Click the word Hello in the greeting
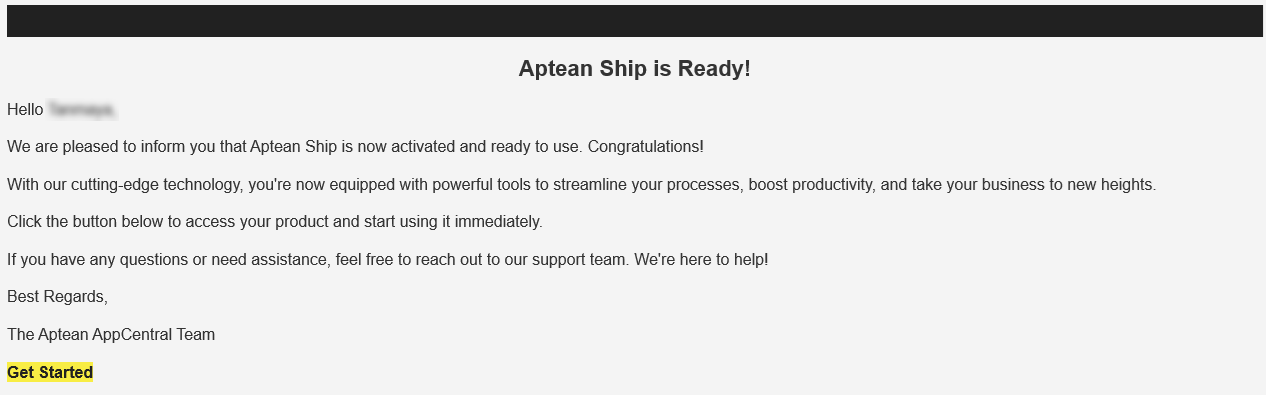This screenshot has width=1266, height=395. 25,109
